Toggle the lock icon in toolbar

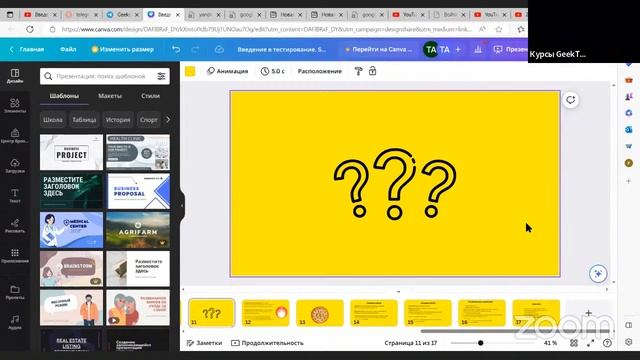372,71
